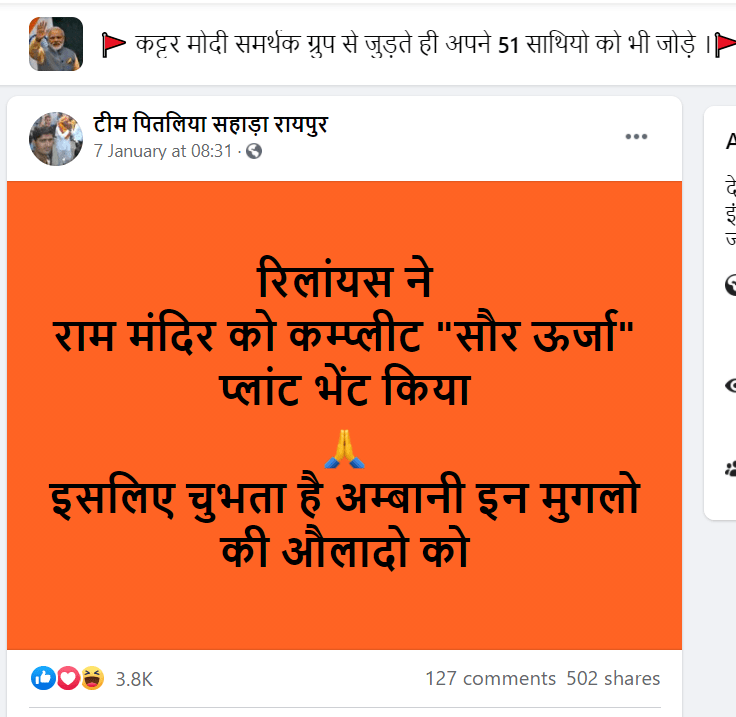Open the 127 comments link
This screenshot has height=717, width=736.
[x=491, y=679]
